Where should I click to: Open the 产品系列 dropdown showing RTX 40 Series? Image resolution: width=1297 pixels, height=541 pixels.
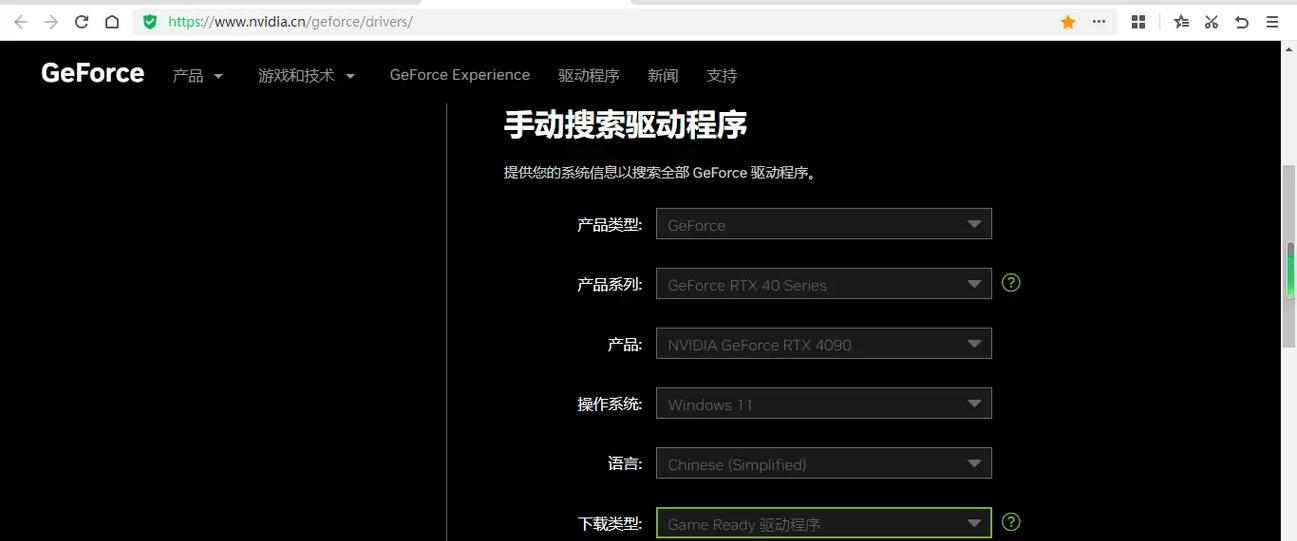(x=824, y=284)
